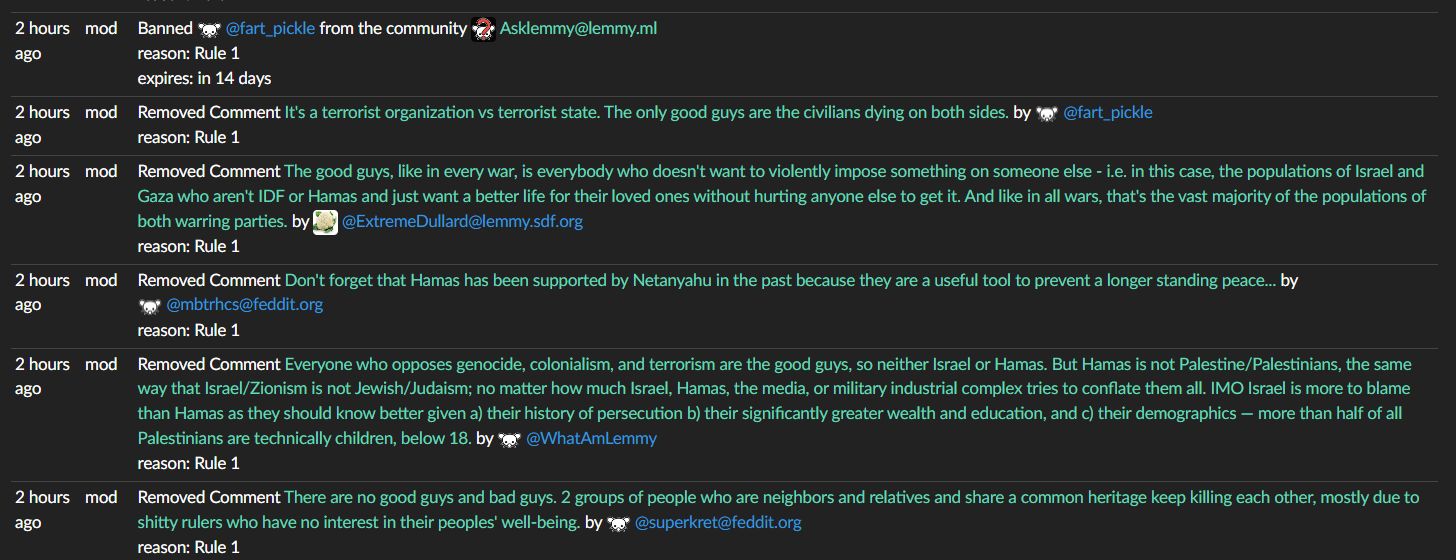Visit the @superkret@feddit.org user link
The height and width of the screenshot is (560, 1456).
[718, 523]
